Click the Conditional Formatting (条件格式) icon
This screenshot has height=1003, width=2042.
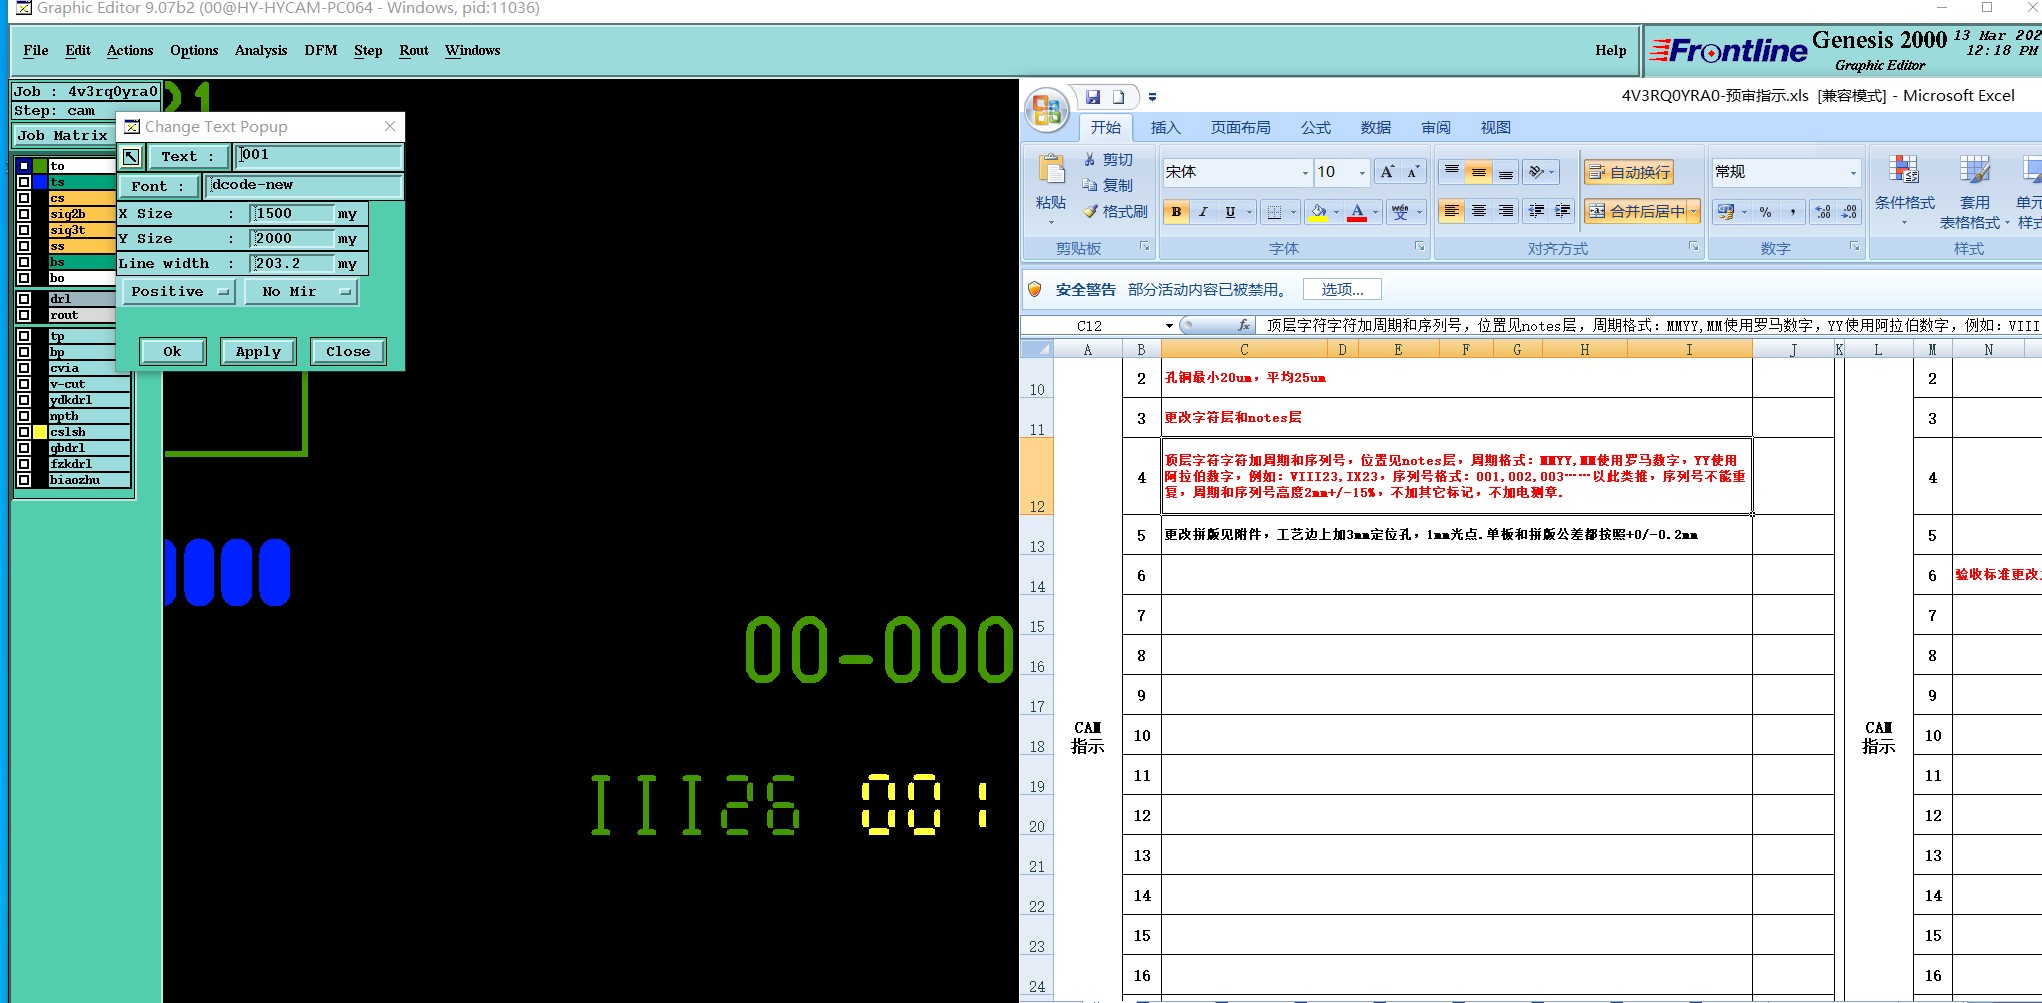tap(1904, 171)
